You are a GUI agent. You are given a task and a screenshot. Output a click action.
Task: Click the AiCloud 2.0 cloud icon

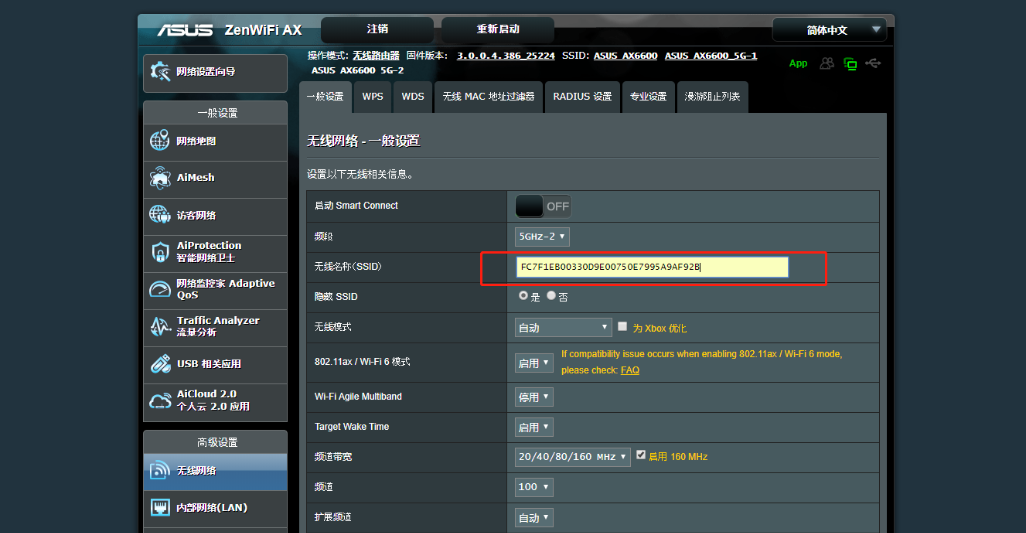(x=160, y=400)
